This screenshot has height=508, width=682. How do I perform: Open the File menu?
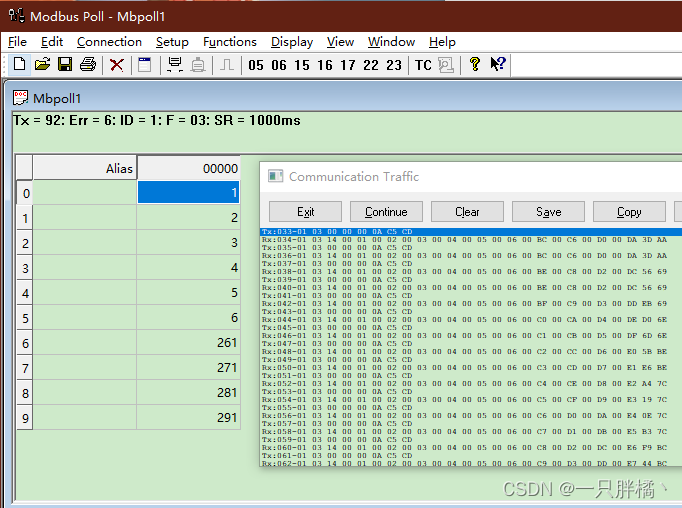pyautogui.click(x=17, y=42)
